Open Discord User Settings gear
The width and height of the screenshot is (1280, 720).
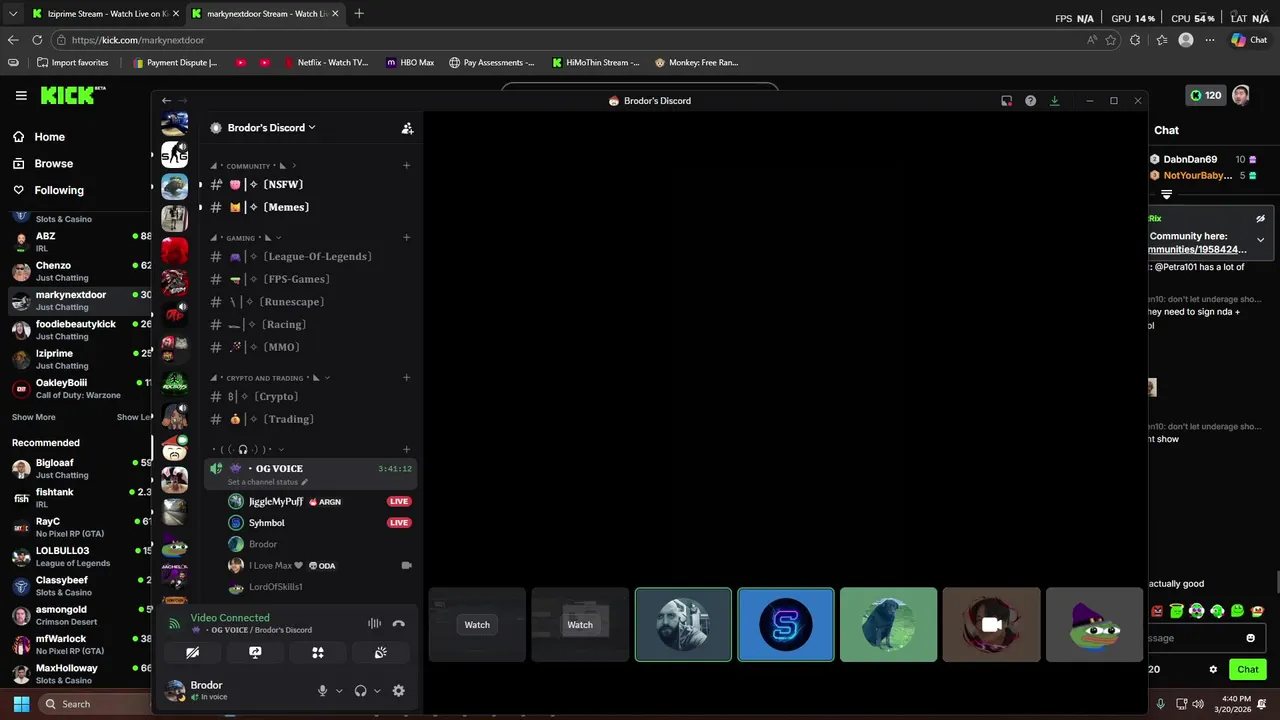click(x=398, y=690)
